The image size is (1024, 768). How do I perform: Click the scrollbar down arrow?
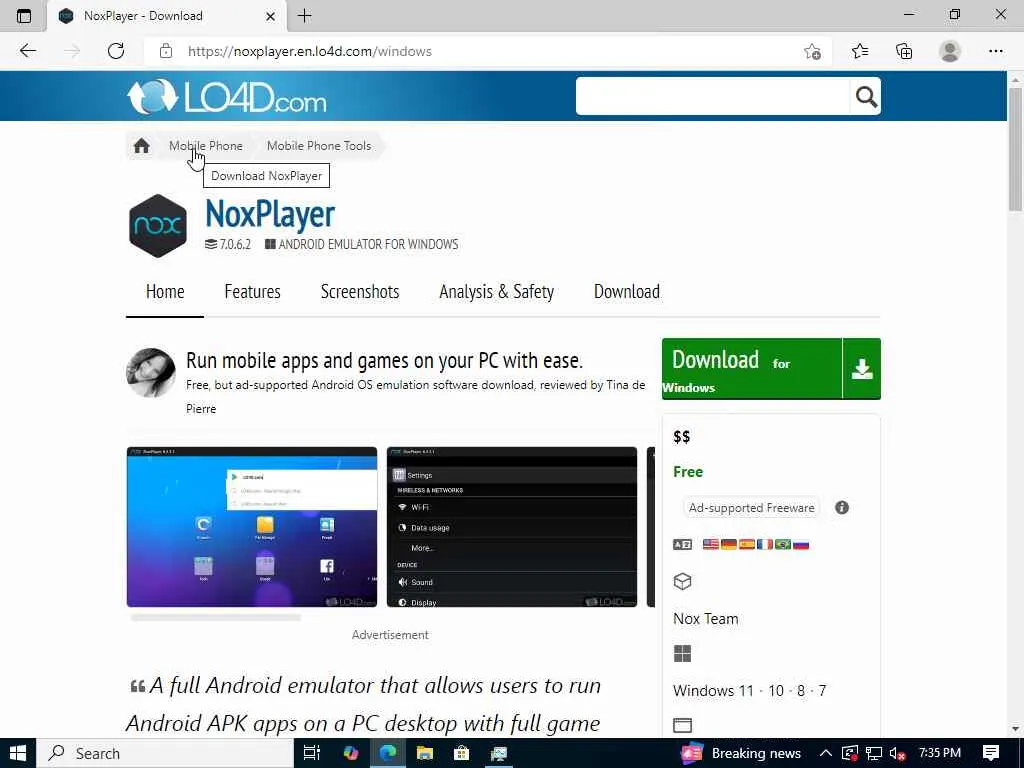[x=1015, y=729]
